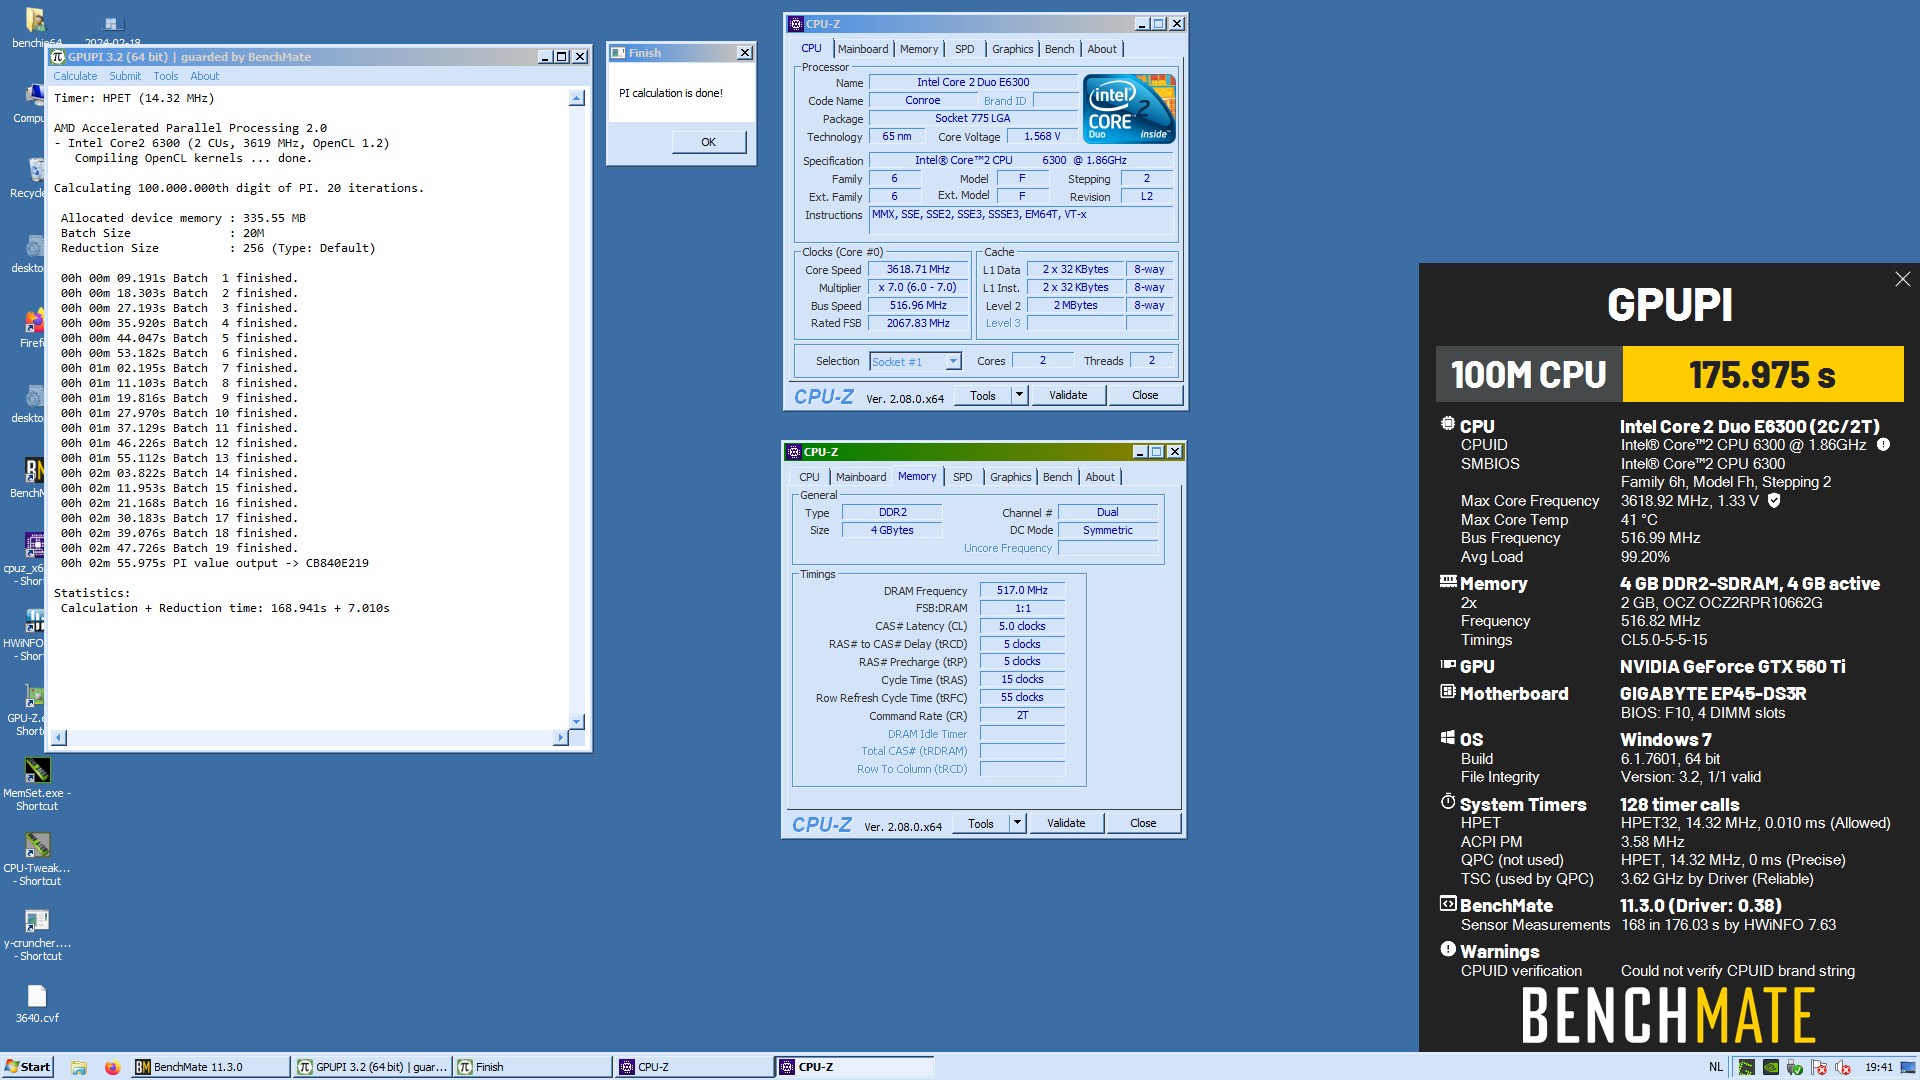Image resolution: width=1920 pixels, height=1080 pixels.
Task: Click the 19:41 clock in the system tray
Action: coord(1879,1067)
